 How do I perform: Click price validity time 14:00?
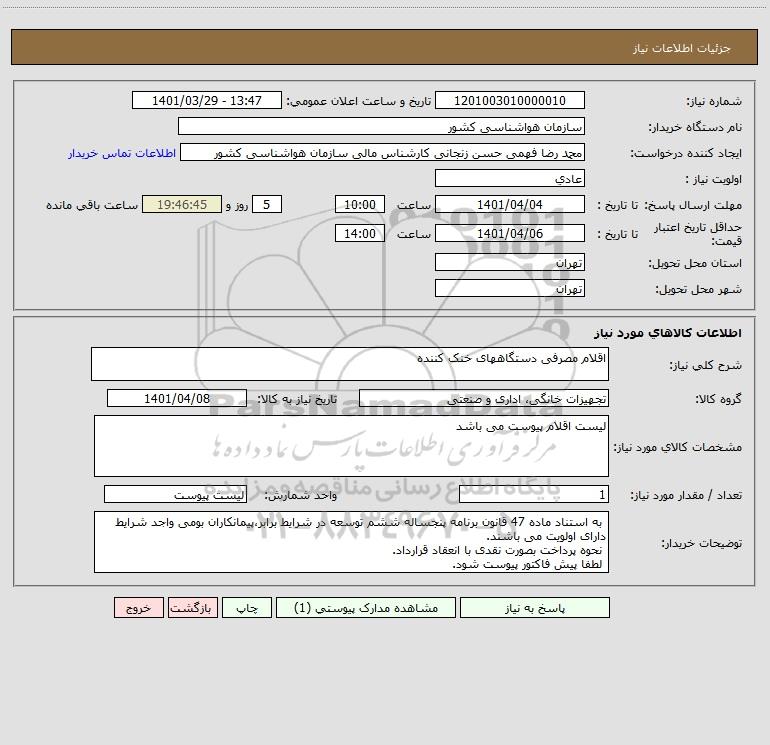click(x=359, y=233)
